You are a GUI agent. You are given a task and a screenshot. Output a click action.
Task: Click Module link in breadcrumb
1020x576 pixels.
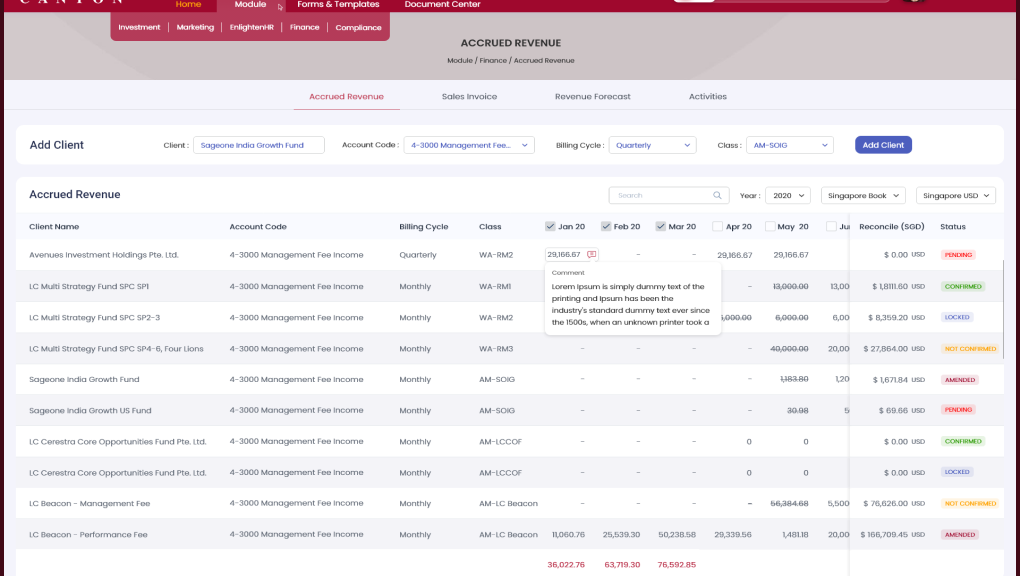[x=460, y=61]
